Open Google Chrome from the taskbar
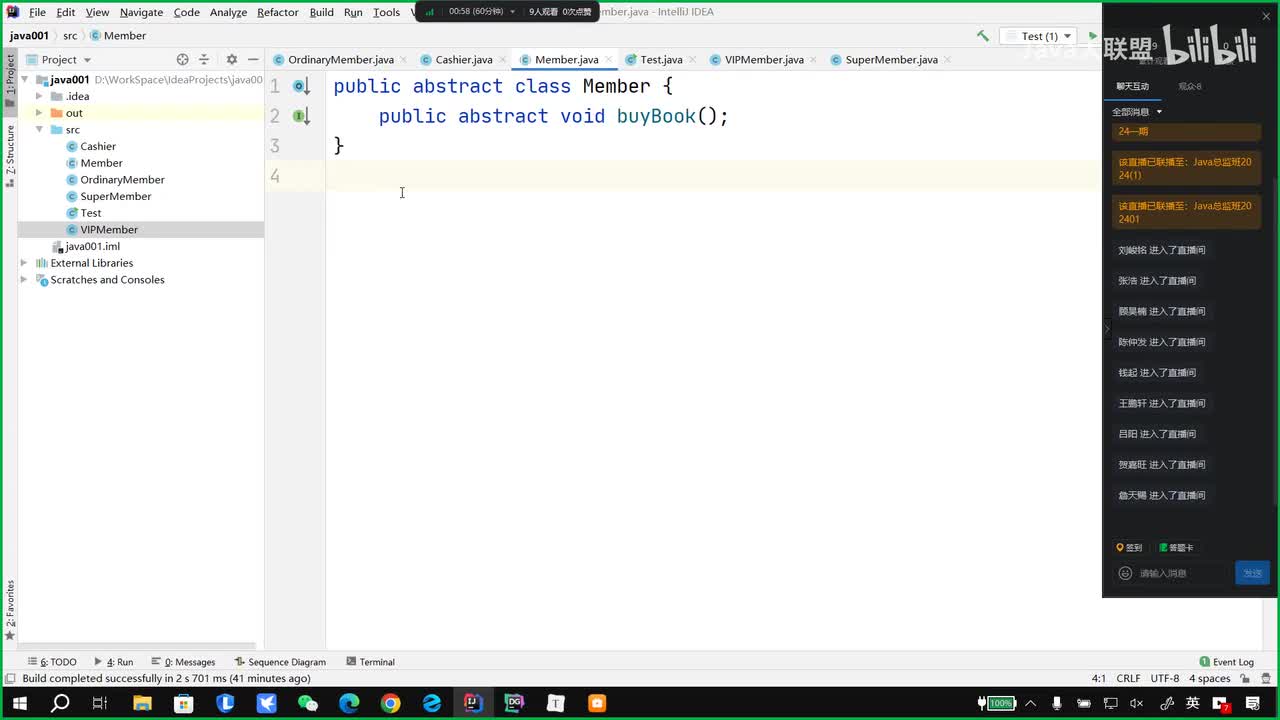The width and height of the screenshot is (1280, 720). (x=390, y=703)
